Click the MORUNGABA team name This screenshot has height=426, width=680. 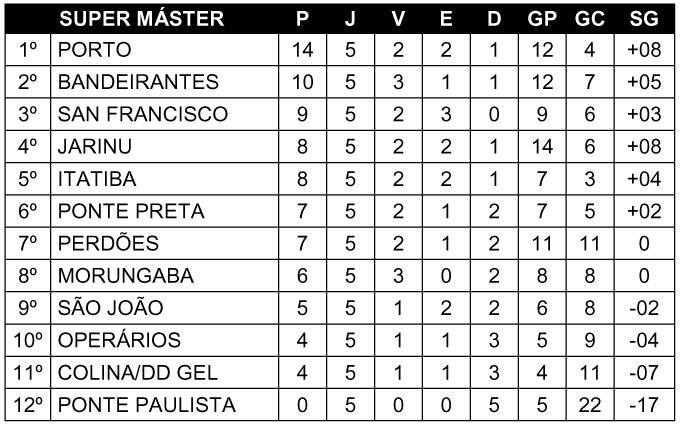pos(126,275)
